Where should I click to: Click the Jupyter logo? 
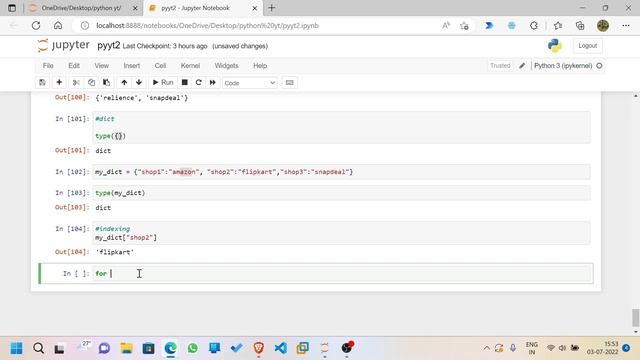[x=63, y=45]
